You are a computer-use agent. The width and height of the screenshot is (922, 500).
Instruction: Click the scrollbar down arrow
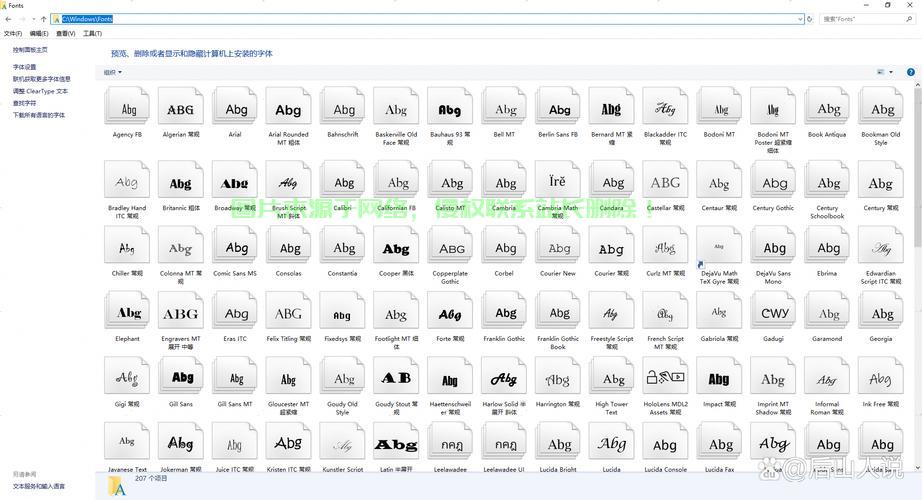click(917, 468)
